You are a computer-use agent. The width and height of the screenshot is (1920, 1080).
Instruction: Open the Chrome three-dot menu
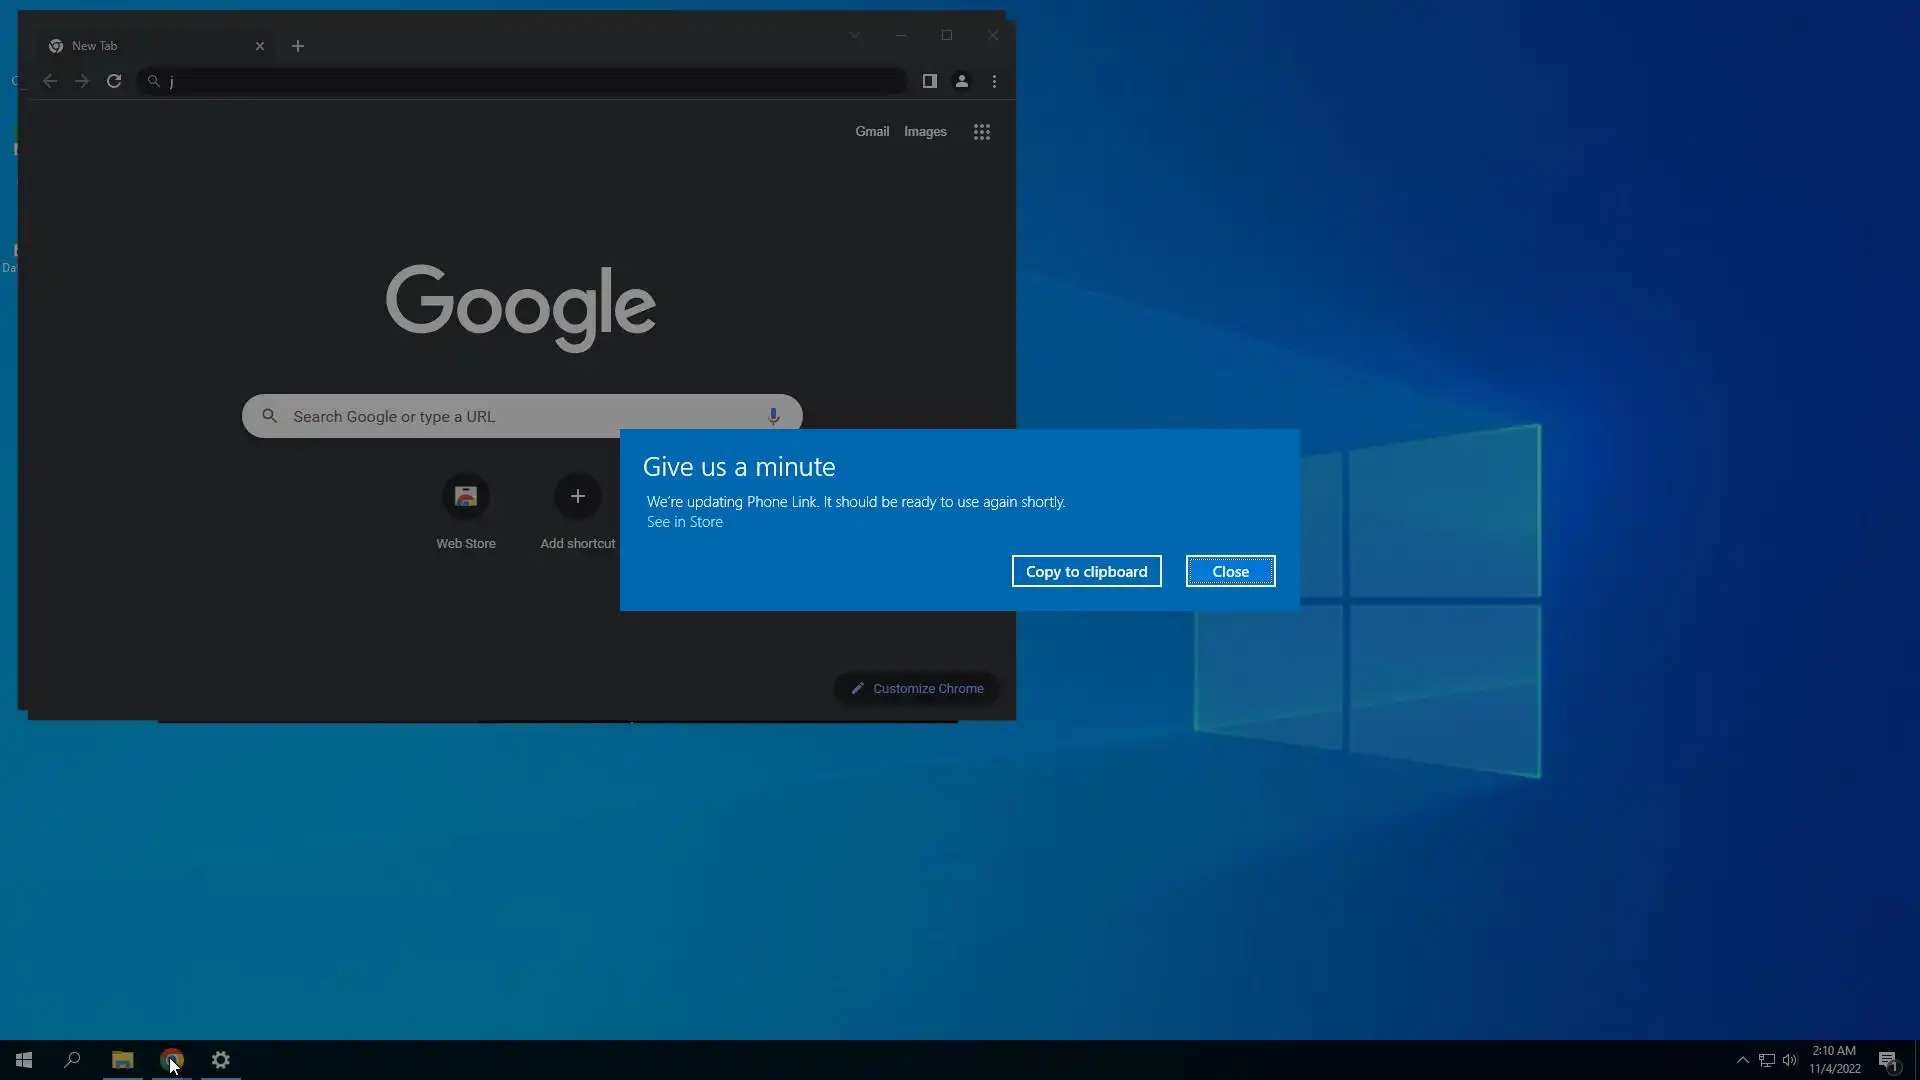(994, 81)
